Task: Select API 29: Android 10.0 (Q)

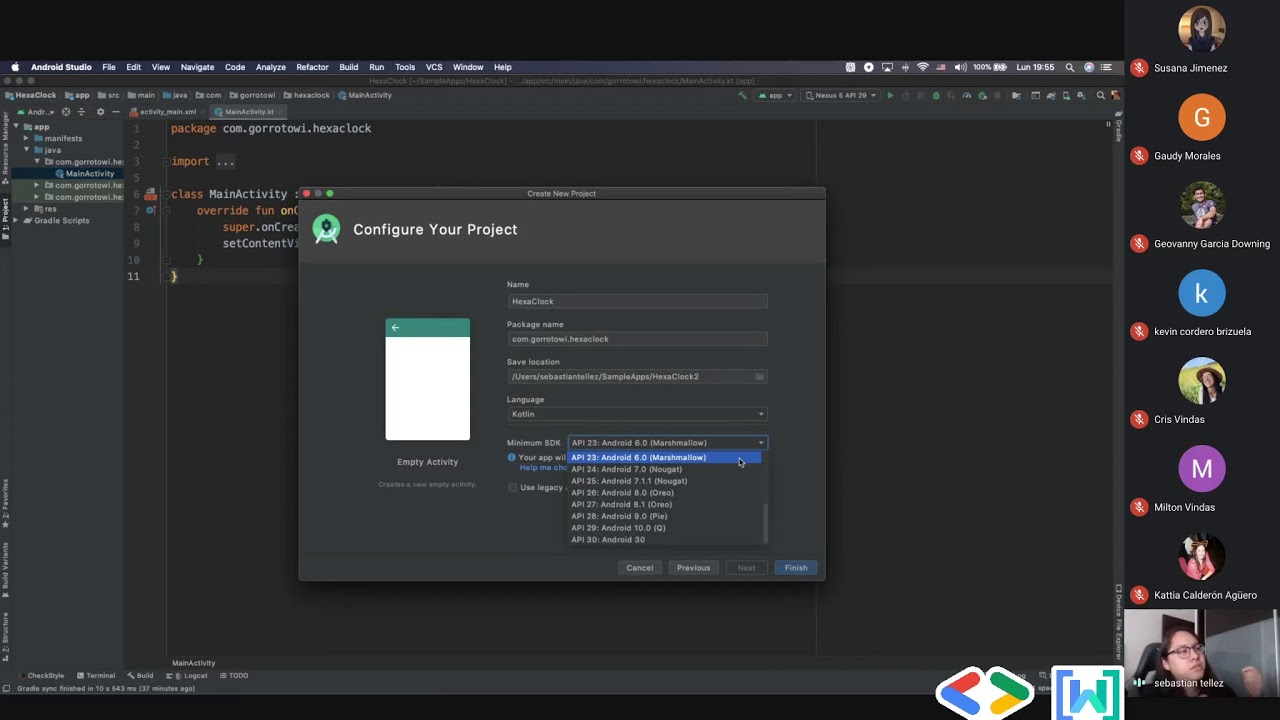Action: click(665, 528)
